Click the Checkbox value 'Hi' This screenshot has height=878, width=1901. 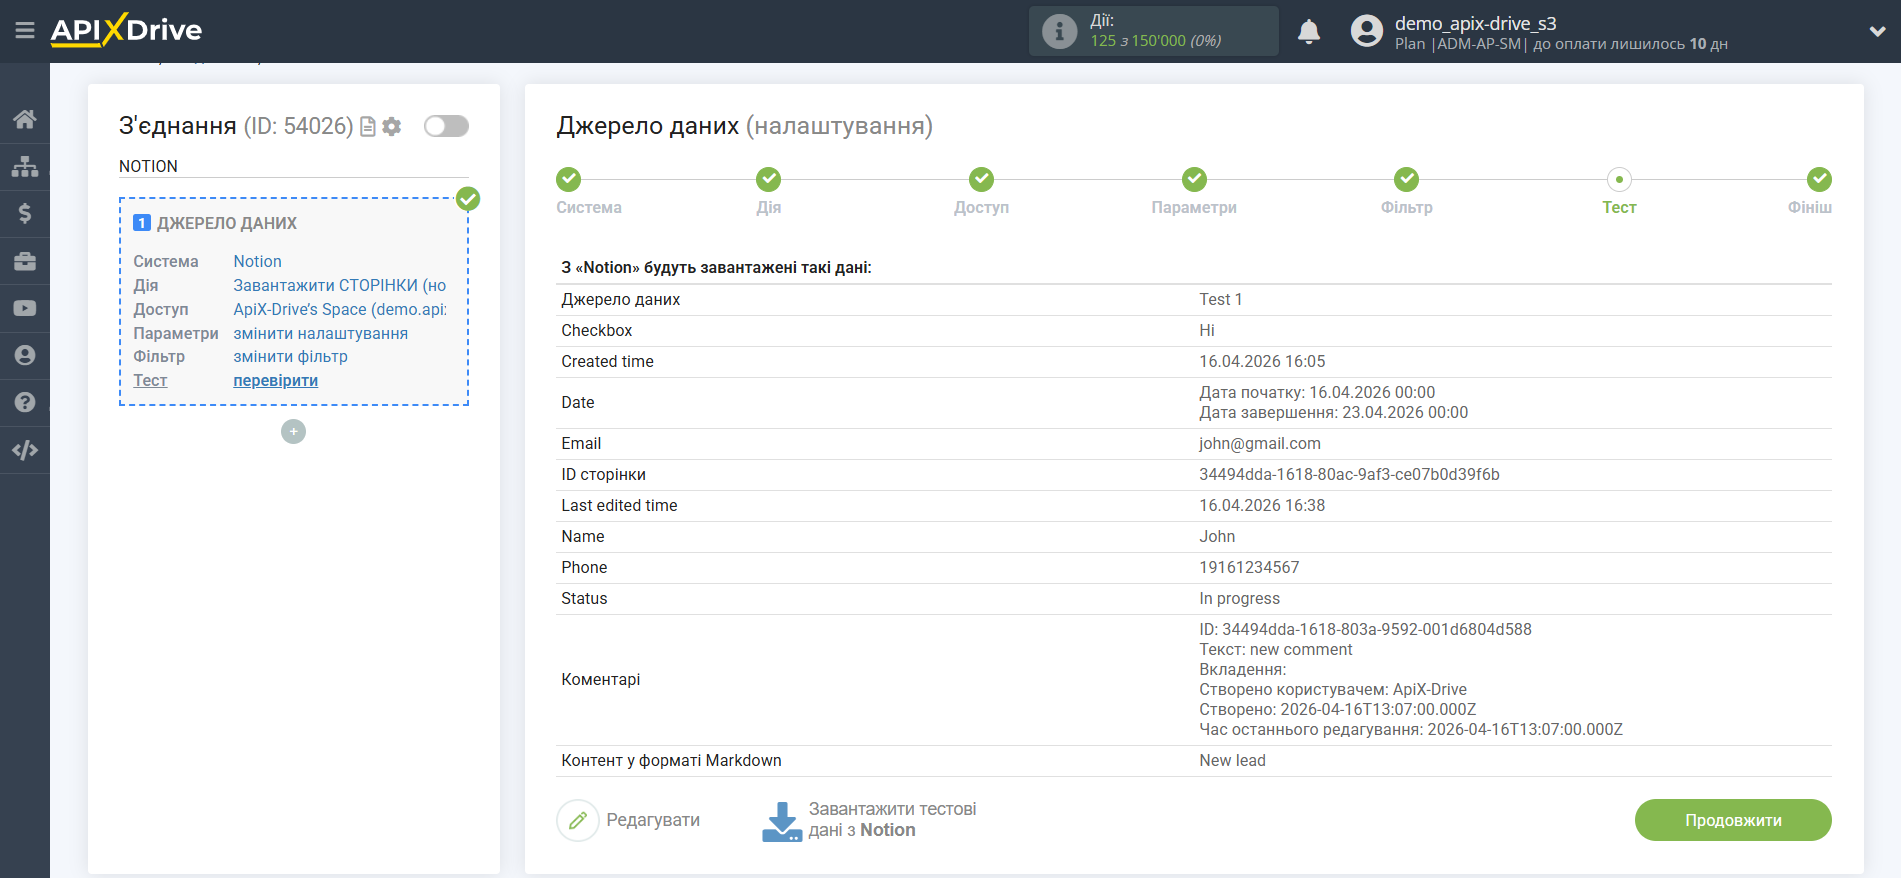[1207, 331]
